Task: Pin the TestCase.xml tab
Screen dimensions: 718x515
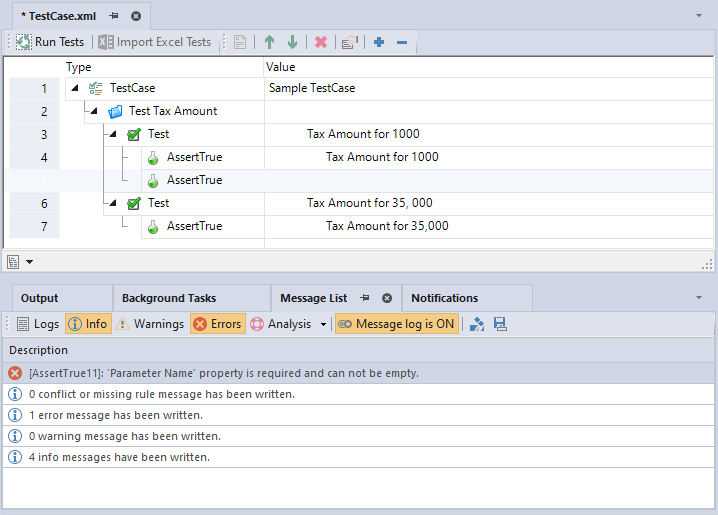Action: click(x=114, y=16)
